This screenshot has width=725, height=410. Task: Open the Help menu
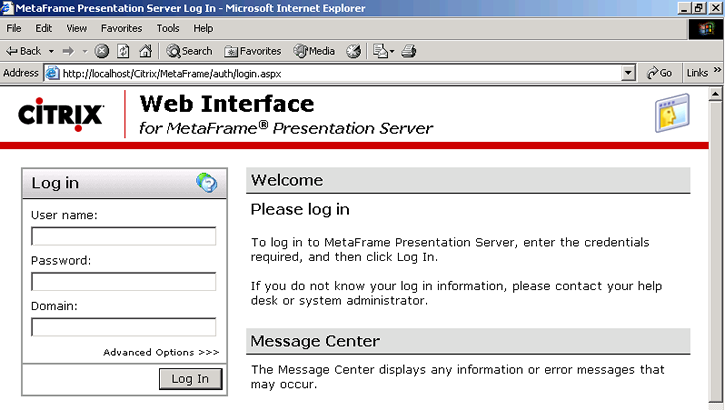(203, 29)
